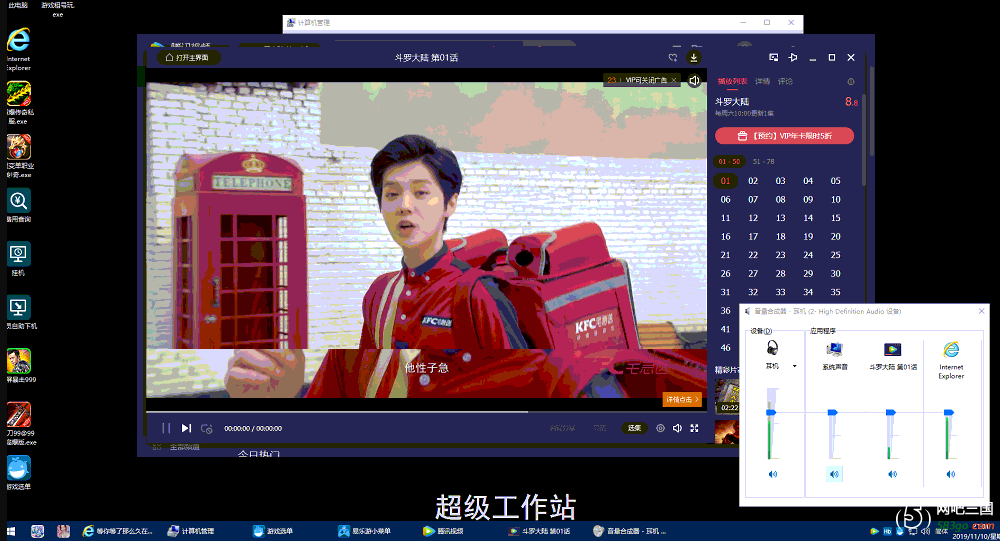The height and width of the screenshot is (541, 1000).
Task: Switch to 详情 details tab
Action: tap(762, 82)
